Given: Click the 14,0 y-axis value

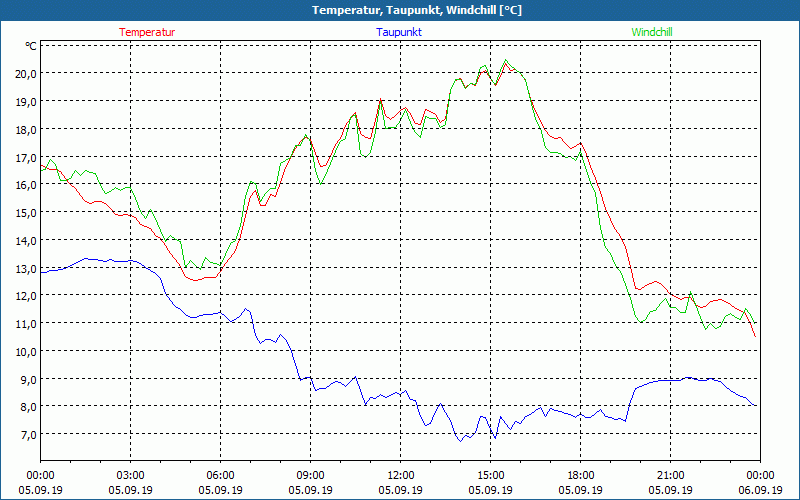Looking at the screenshot, I should [27, 240].
